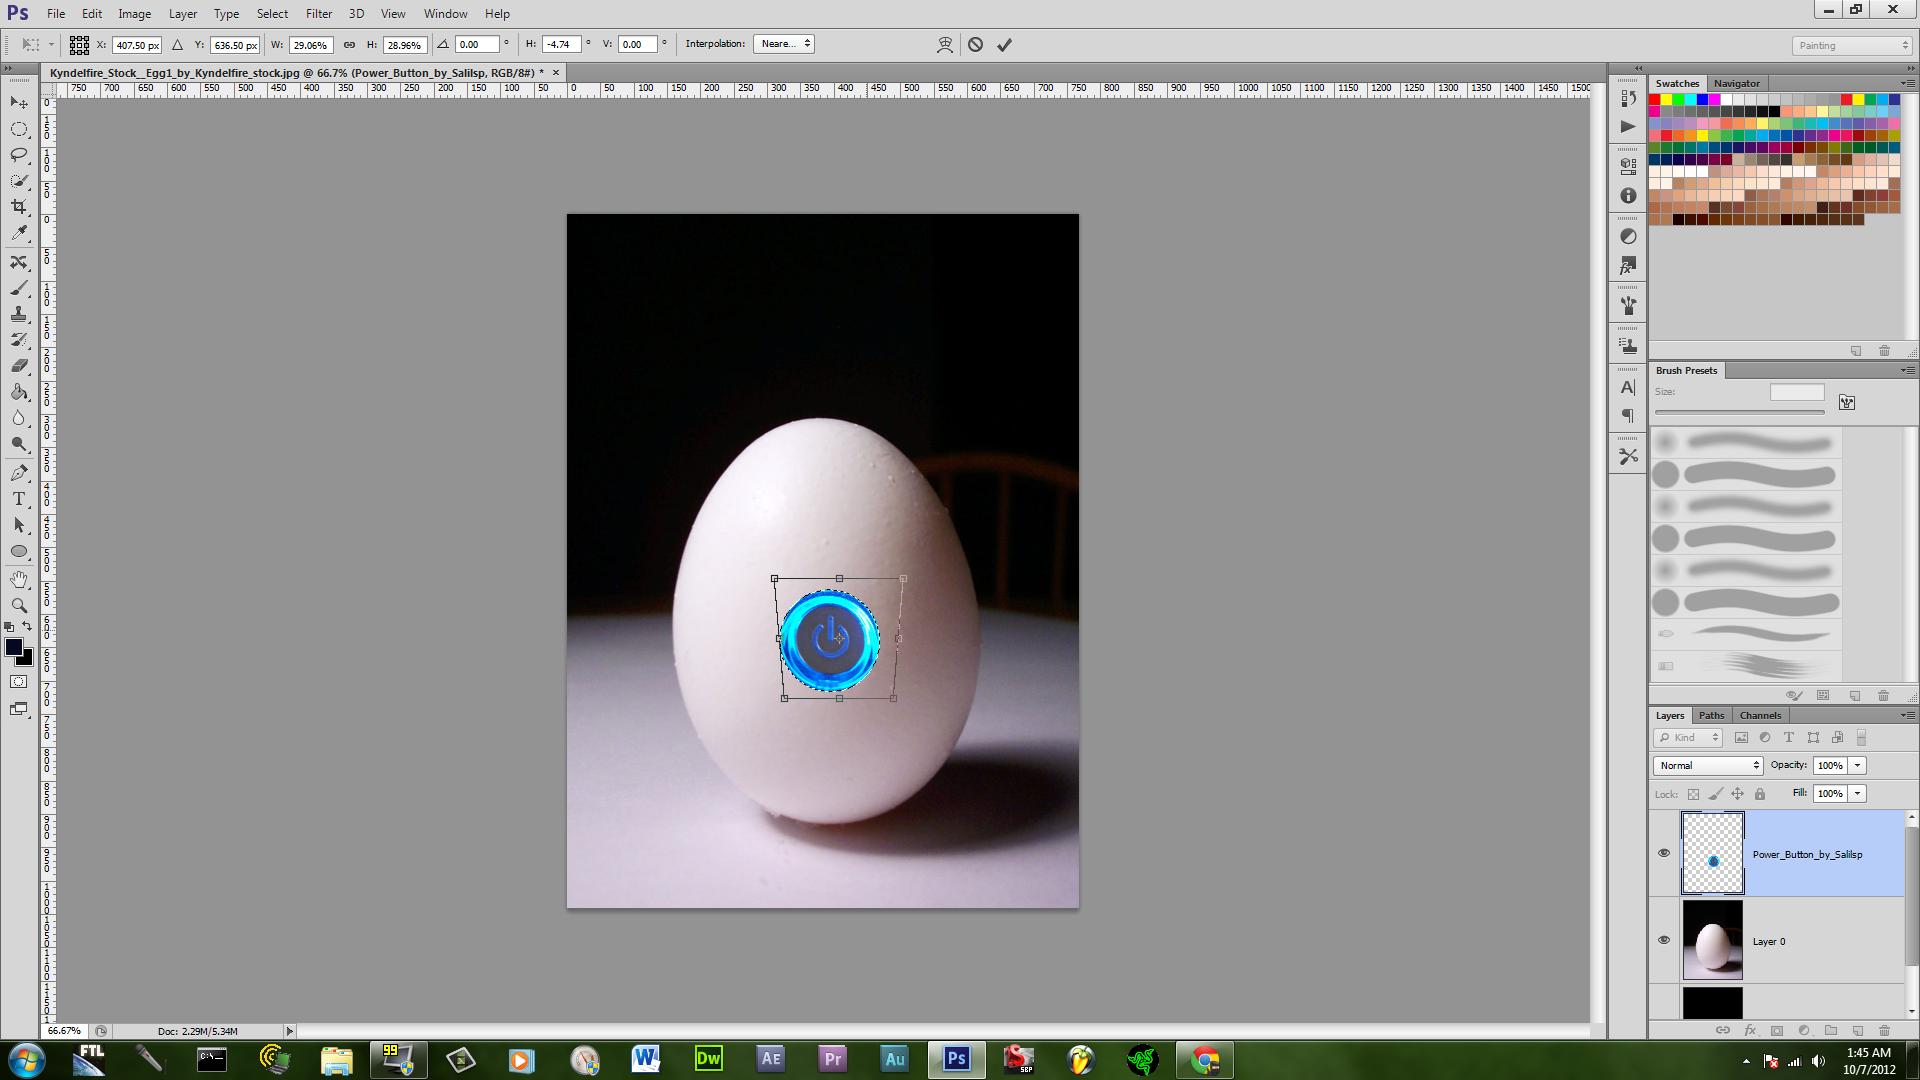Select the Horizontal Type tool
1920x1080 pixels.
pyautogui.click(x=19, y=499)
